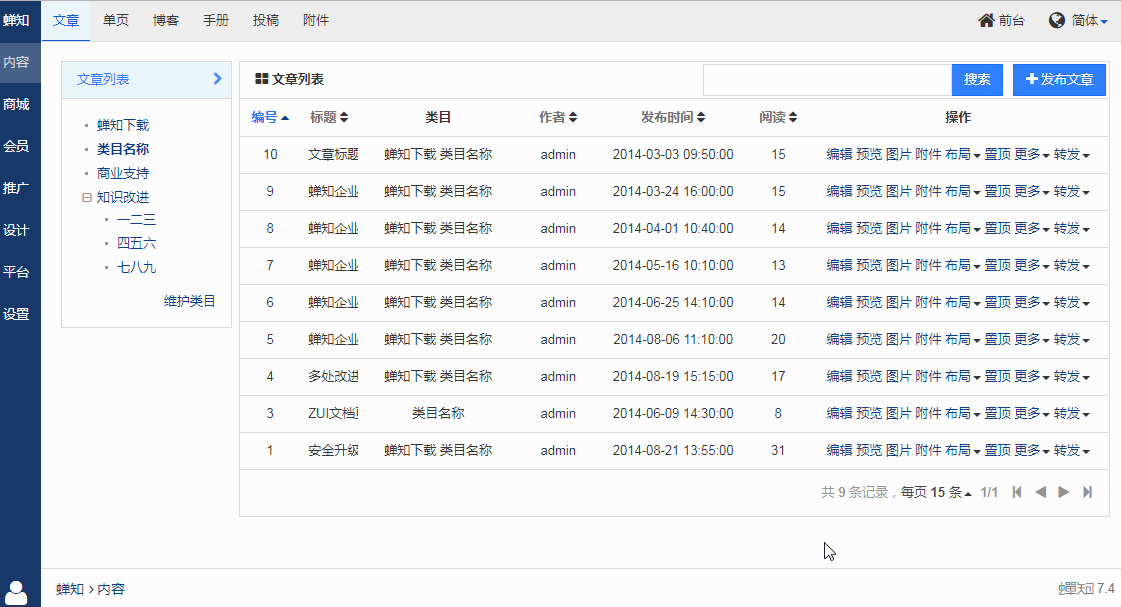The height and width of the screenshot is (607, 1121).
Task: Collapse the 知识改进 category tree node
Action: point(87,198)
